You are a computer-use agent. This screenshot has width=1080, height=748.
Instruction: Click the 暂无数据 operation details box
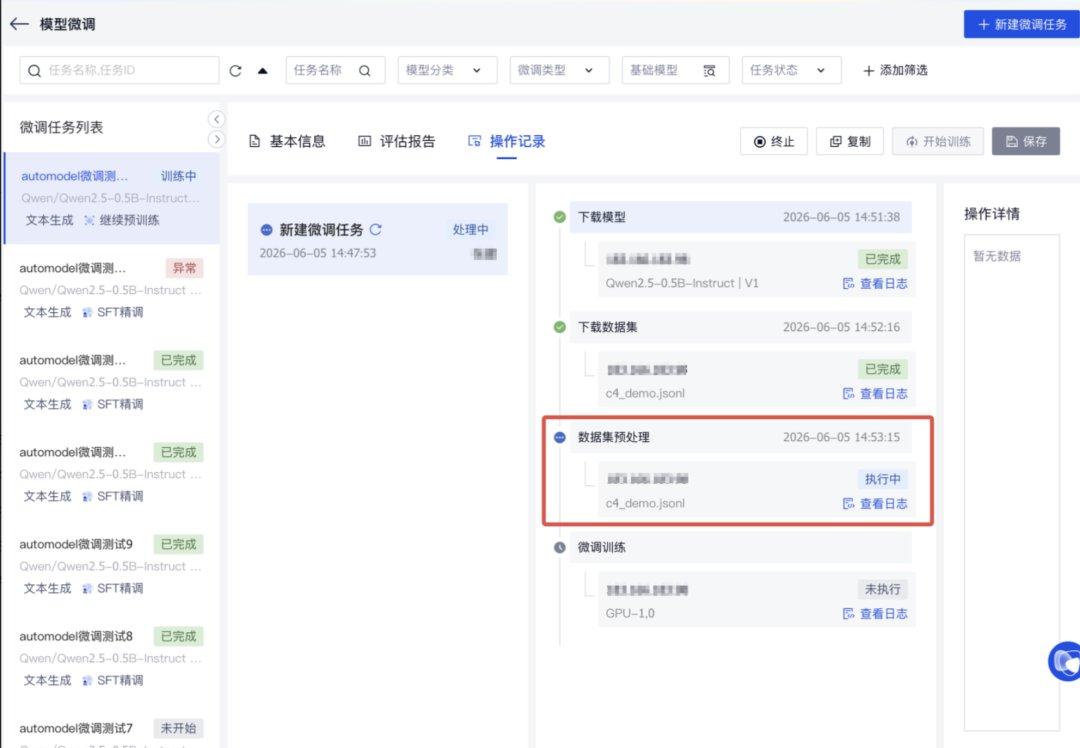click(1011, 482)
